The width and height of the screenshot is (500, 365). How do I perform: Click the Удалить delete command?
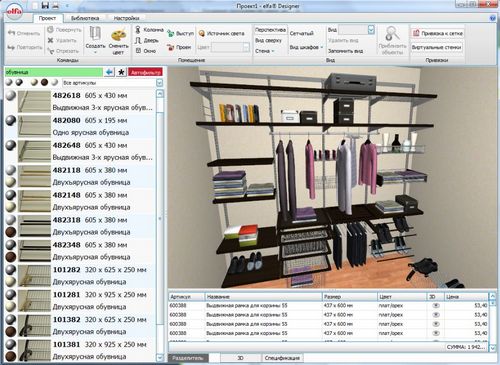point(62,40)
